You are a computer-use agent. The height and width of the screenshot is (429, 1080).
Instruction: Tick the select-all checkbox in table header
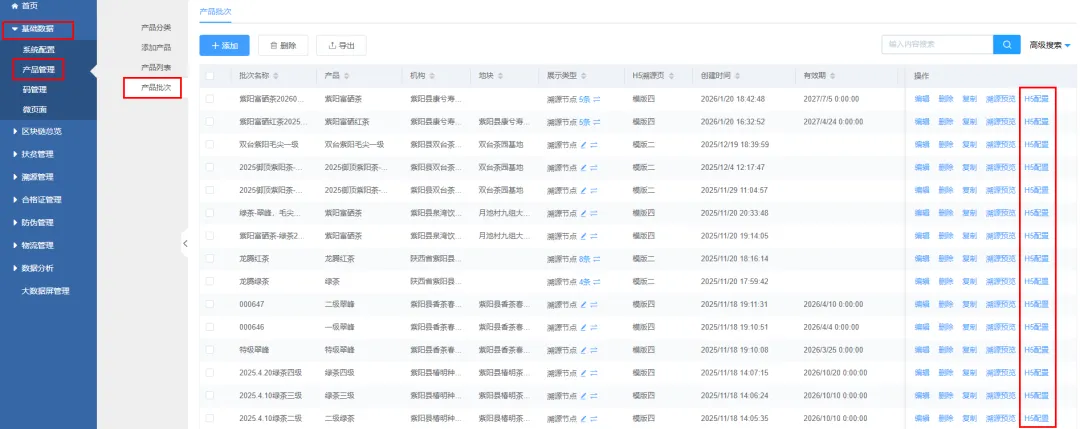tap(209, 76)
